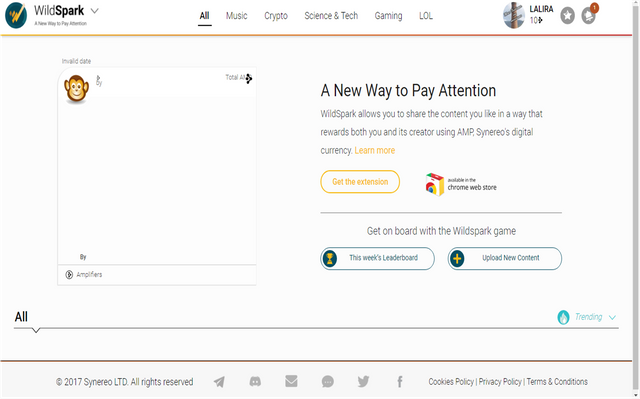Image resolution: width=640 pixels, height=399 pixels.
Task: Click the Total AMP icon in card
Action: point(249,78)
